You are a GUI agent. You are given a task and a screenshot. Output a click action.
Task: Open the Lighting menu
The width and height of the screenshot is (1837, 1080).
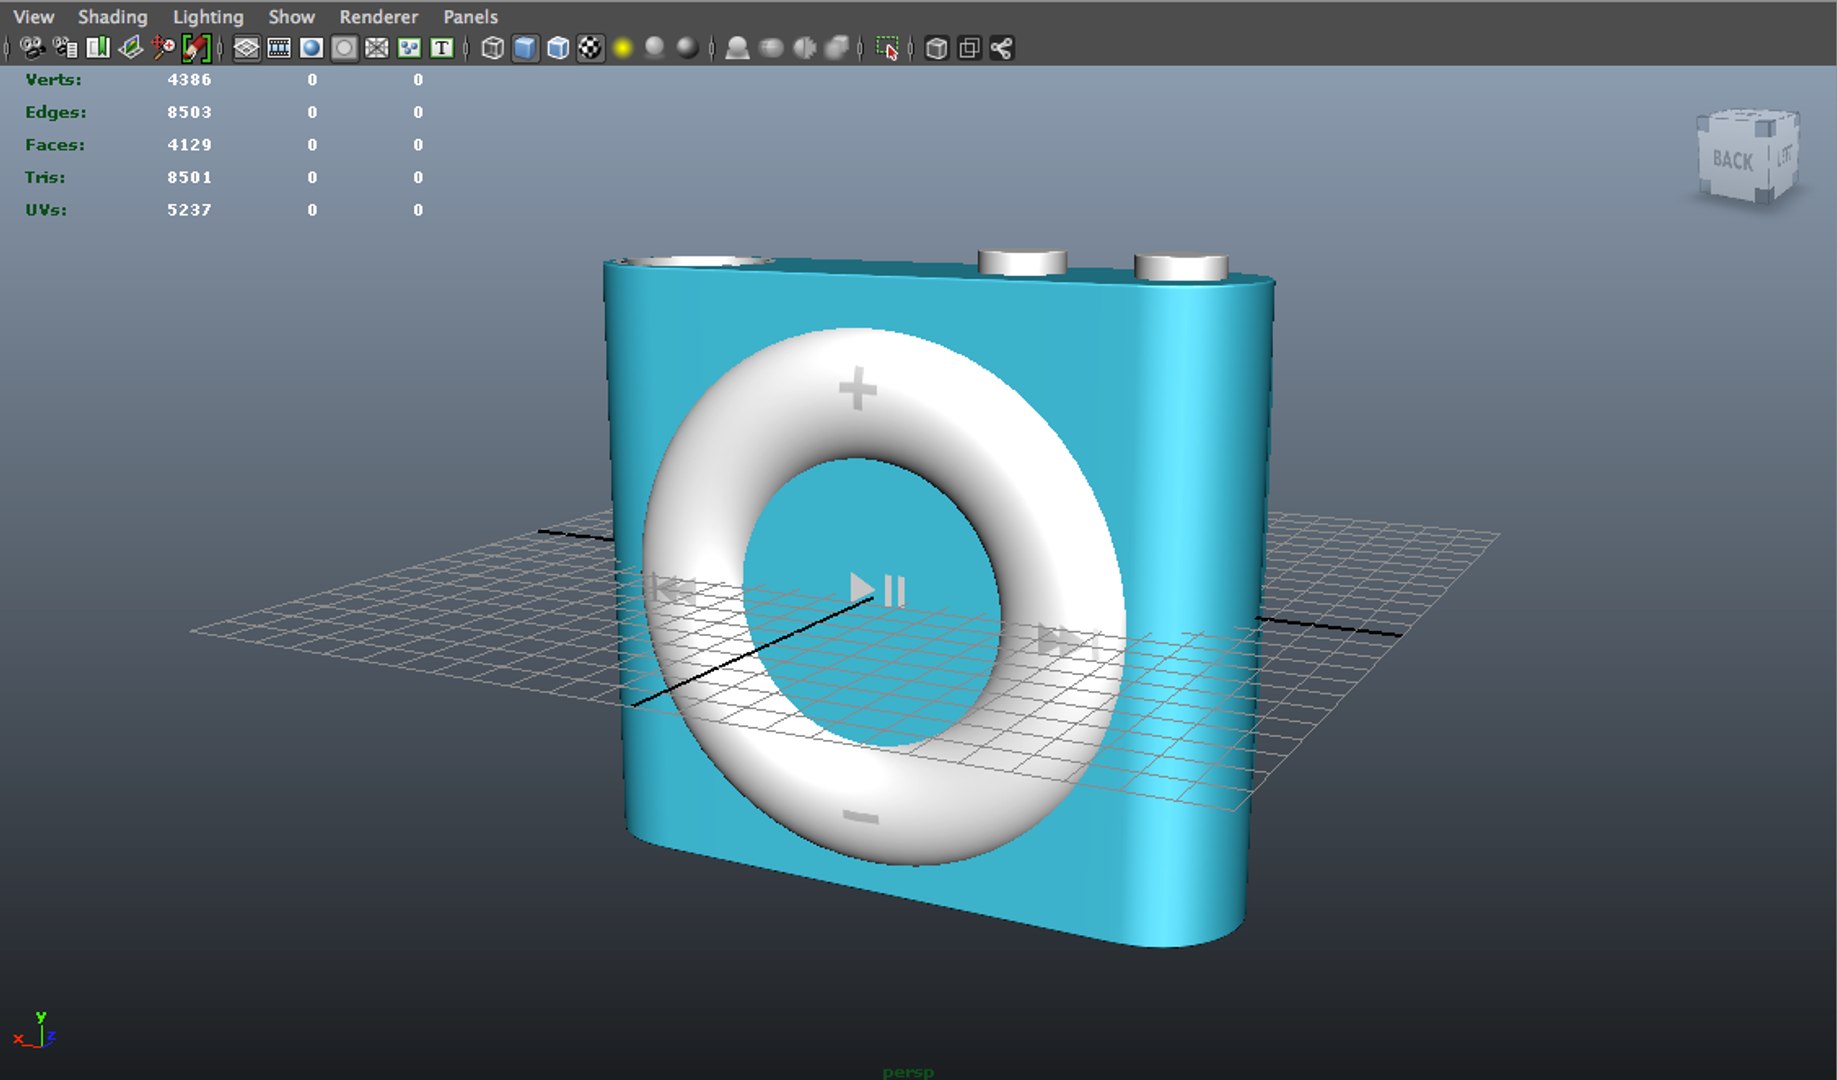coord(208,17)
